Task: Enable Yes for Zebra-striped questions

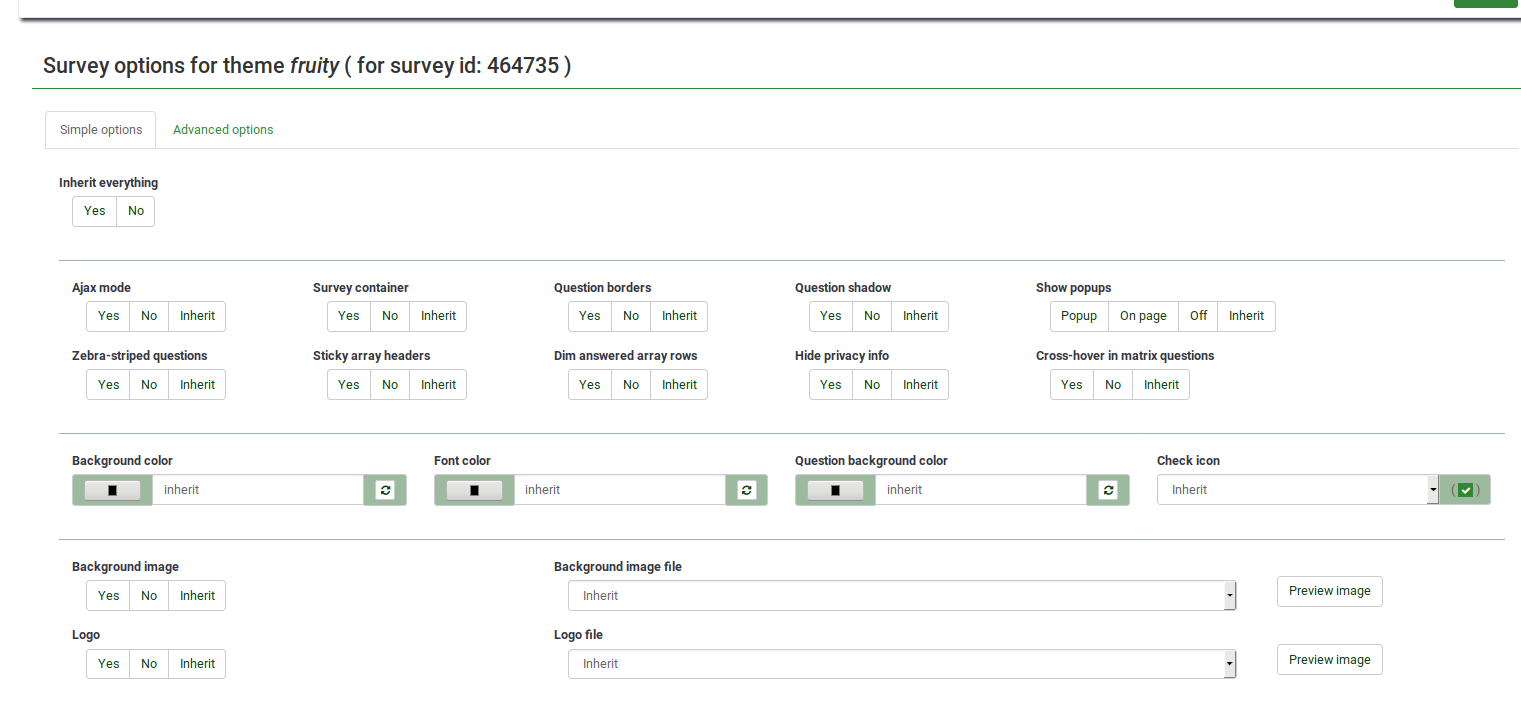Action: 109,385
